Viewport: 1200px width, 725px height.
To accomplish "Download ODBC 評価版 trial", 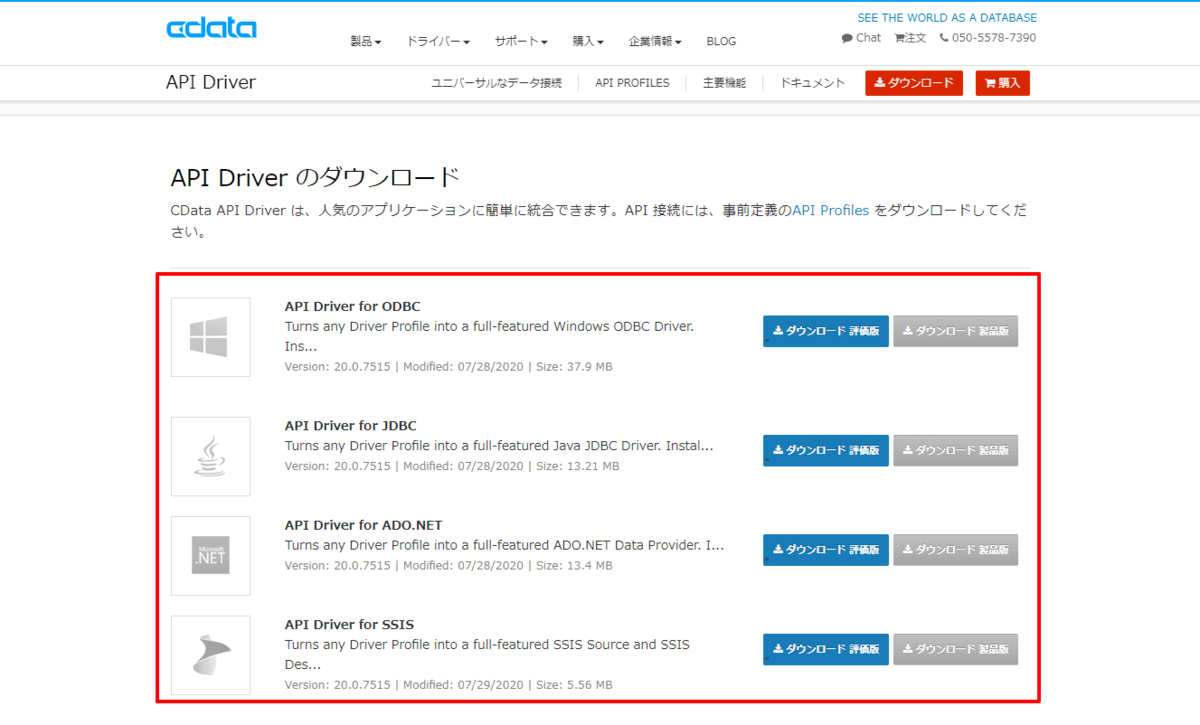I will [826, 331].
